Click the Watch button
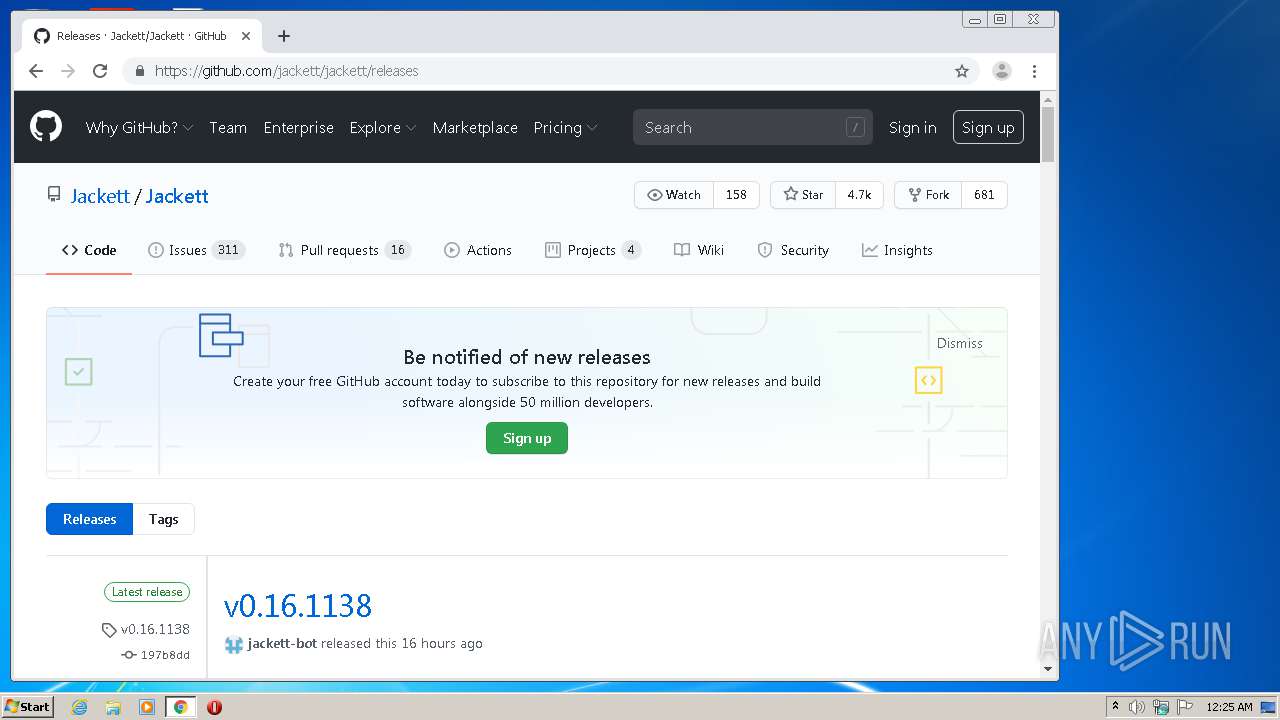Screen dimensions: 1280x720 point(674,195)
